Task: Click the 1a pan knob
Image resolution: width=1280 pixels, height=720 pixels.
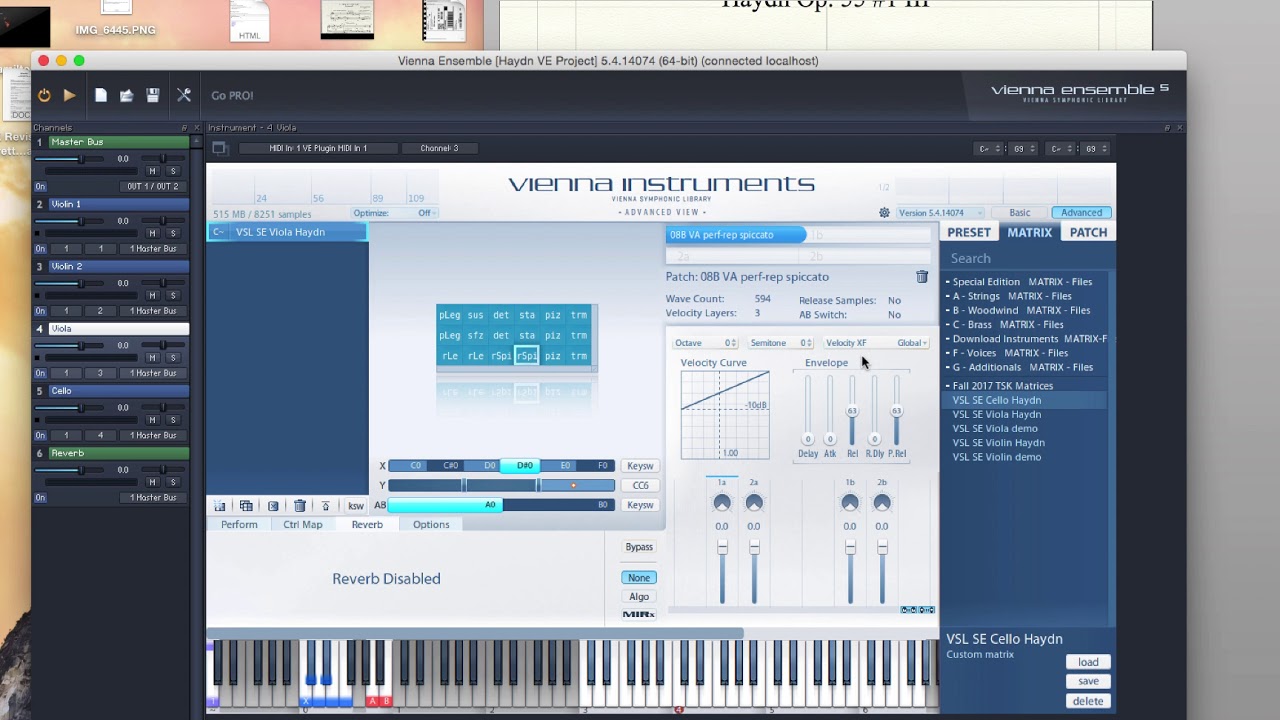Action: coord(722,503)
